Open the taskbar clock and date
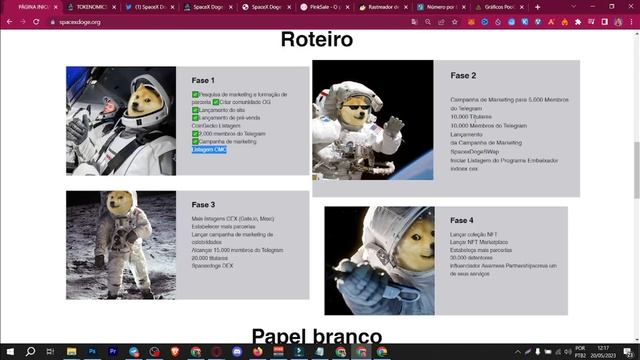The width and height of the screenshot is (640, 360). click(603, 351)
